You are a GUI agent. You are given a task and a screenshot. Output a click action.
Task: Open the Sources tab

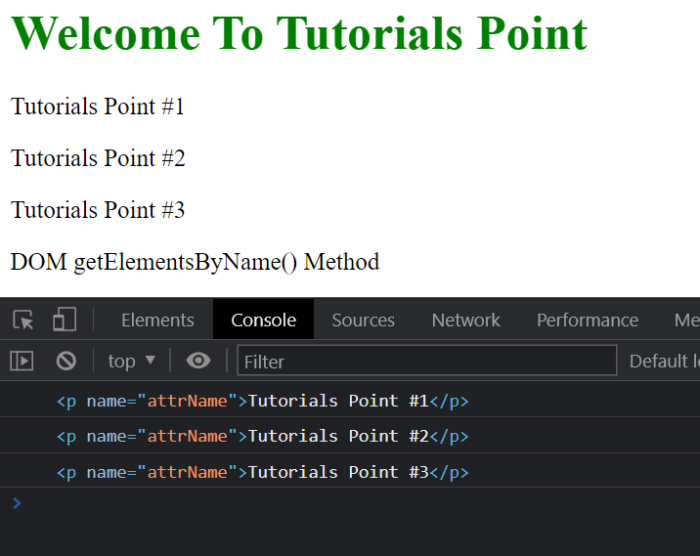pos(363,320)
